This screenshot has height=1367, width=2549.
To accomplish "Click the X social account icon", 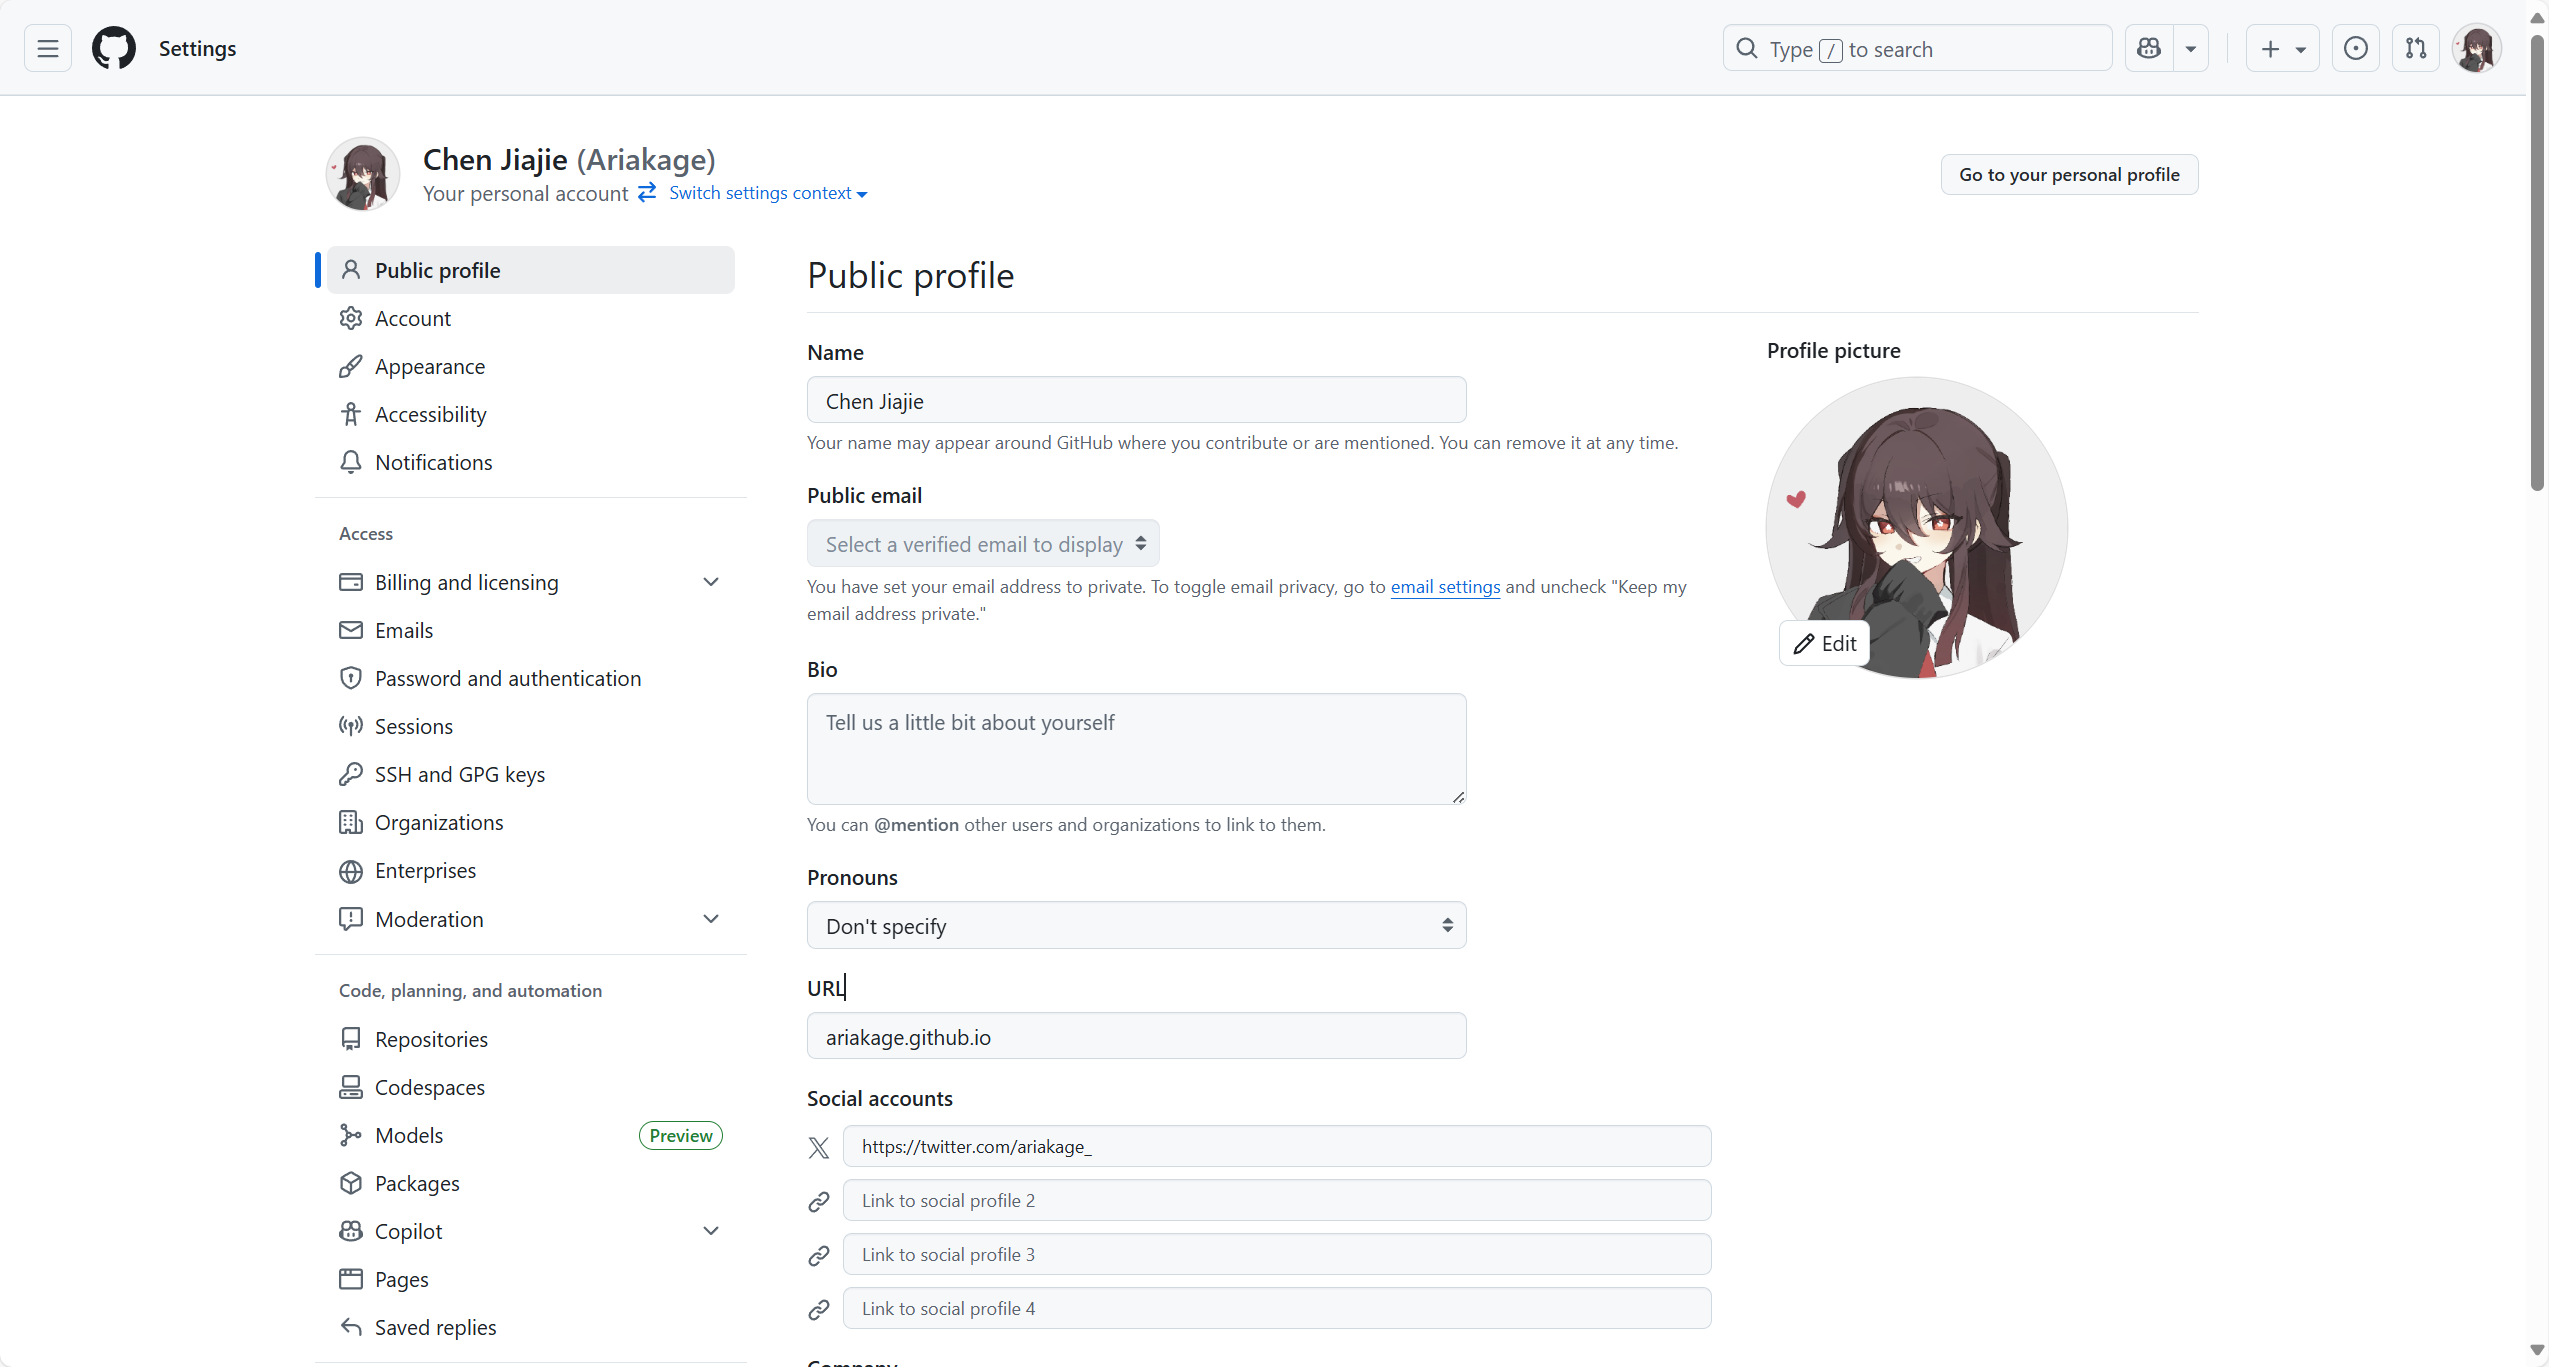I will click(x=819, y=1147).
